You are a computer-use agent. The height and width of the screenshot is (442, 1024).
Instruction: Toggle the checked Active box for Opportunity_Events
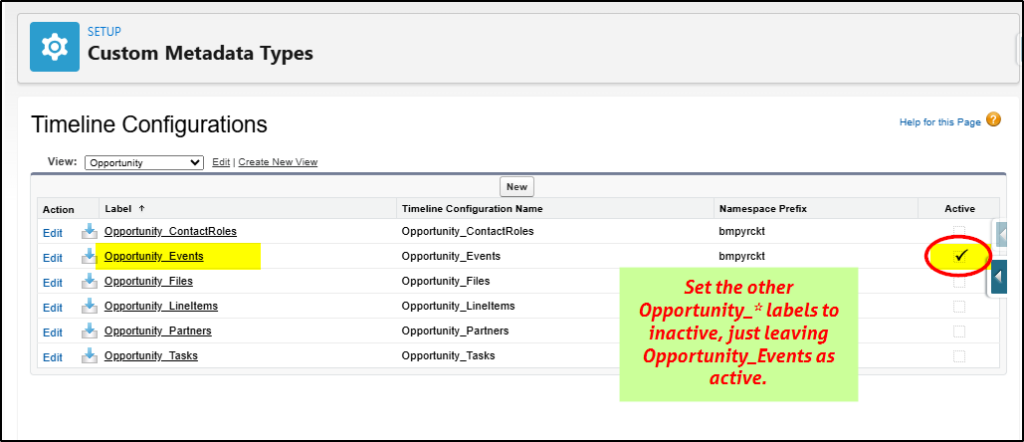[960, 256]
